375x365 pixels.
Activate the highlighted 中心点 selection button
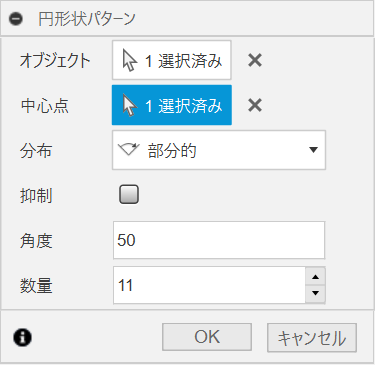tap(172, 105)
